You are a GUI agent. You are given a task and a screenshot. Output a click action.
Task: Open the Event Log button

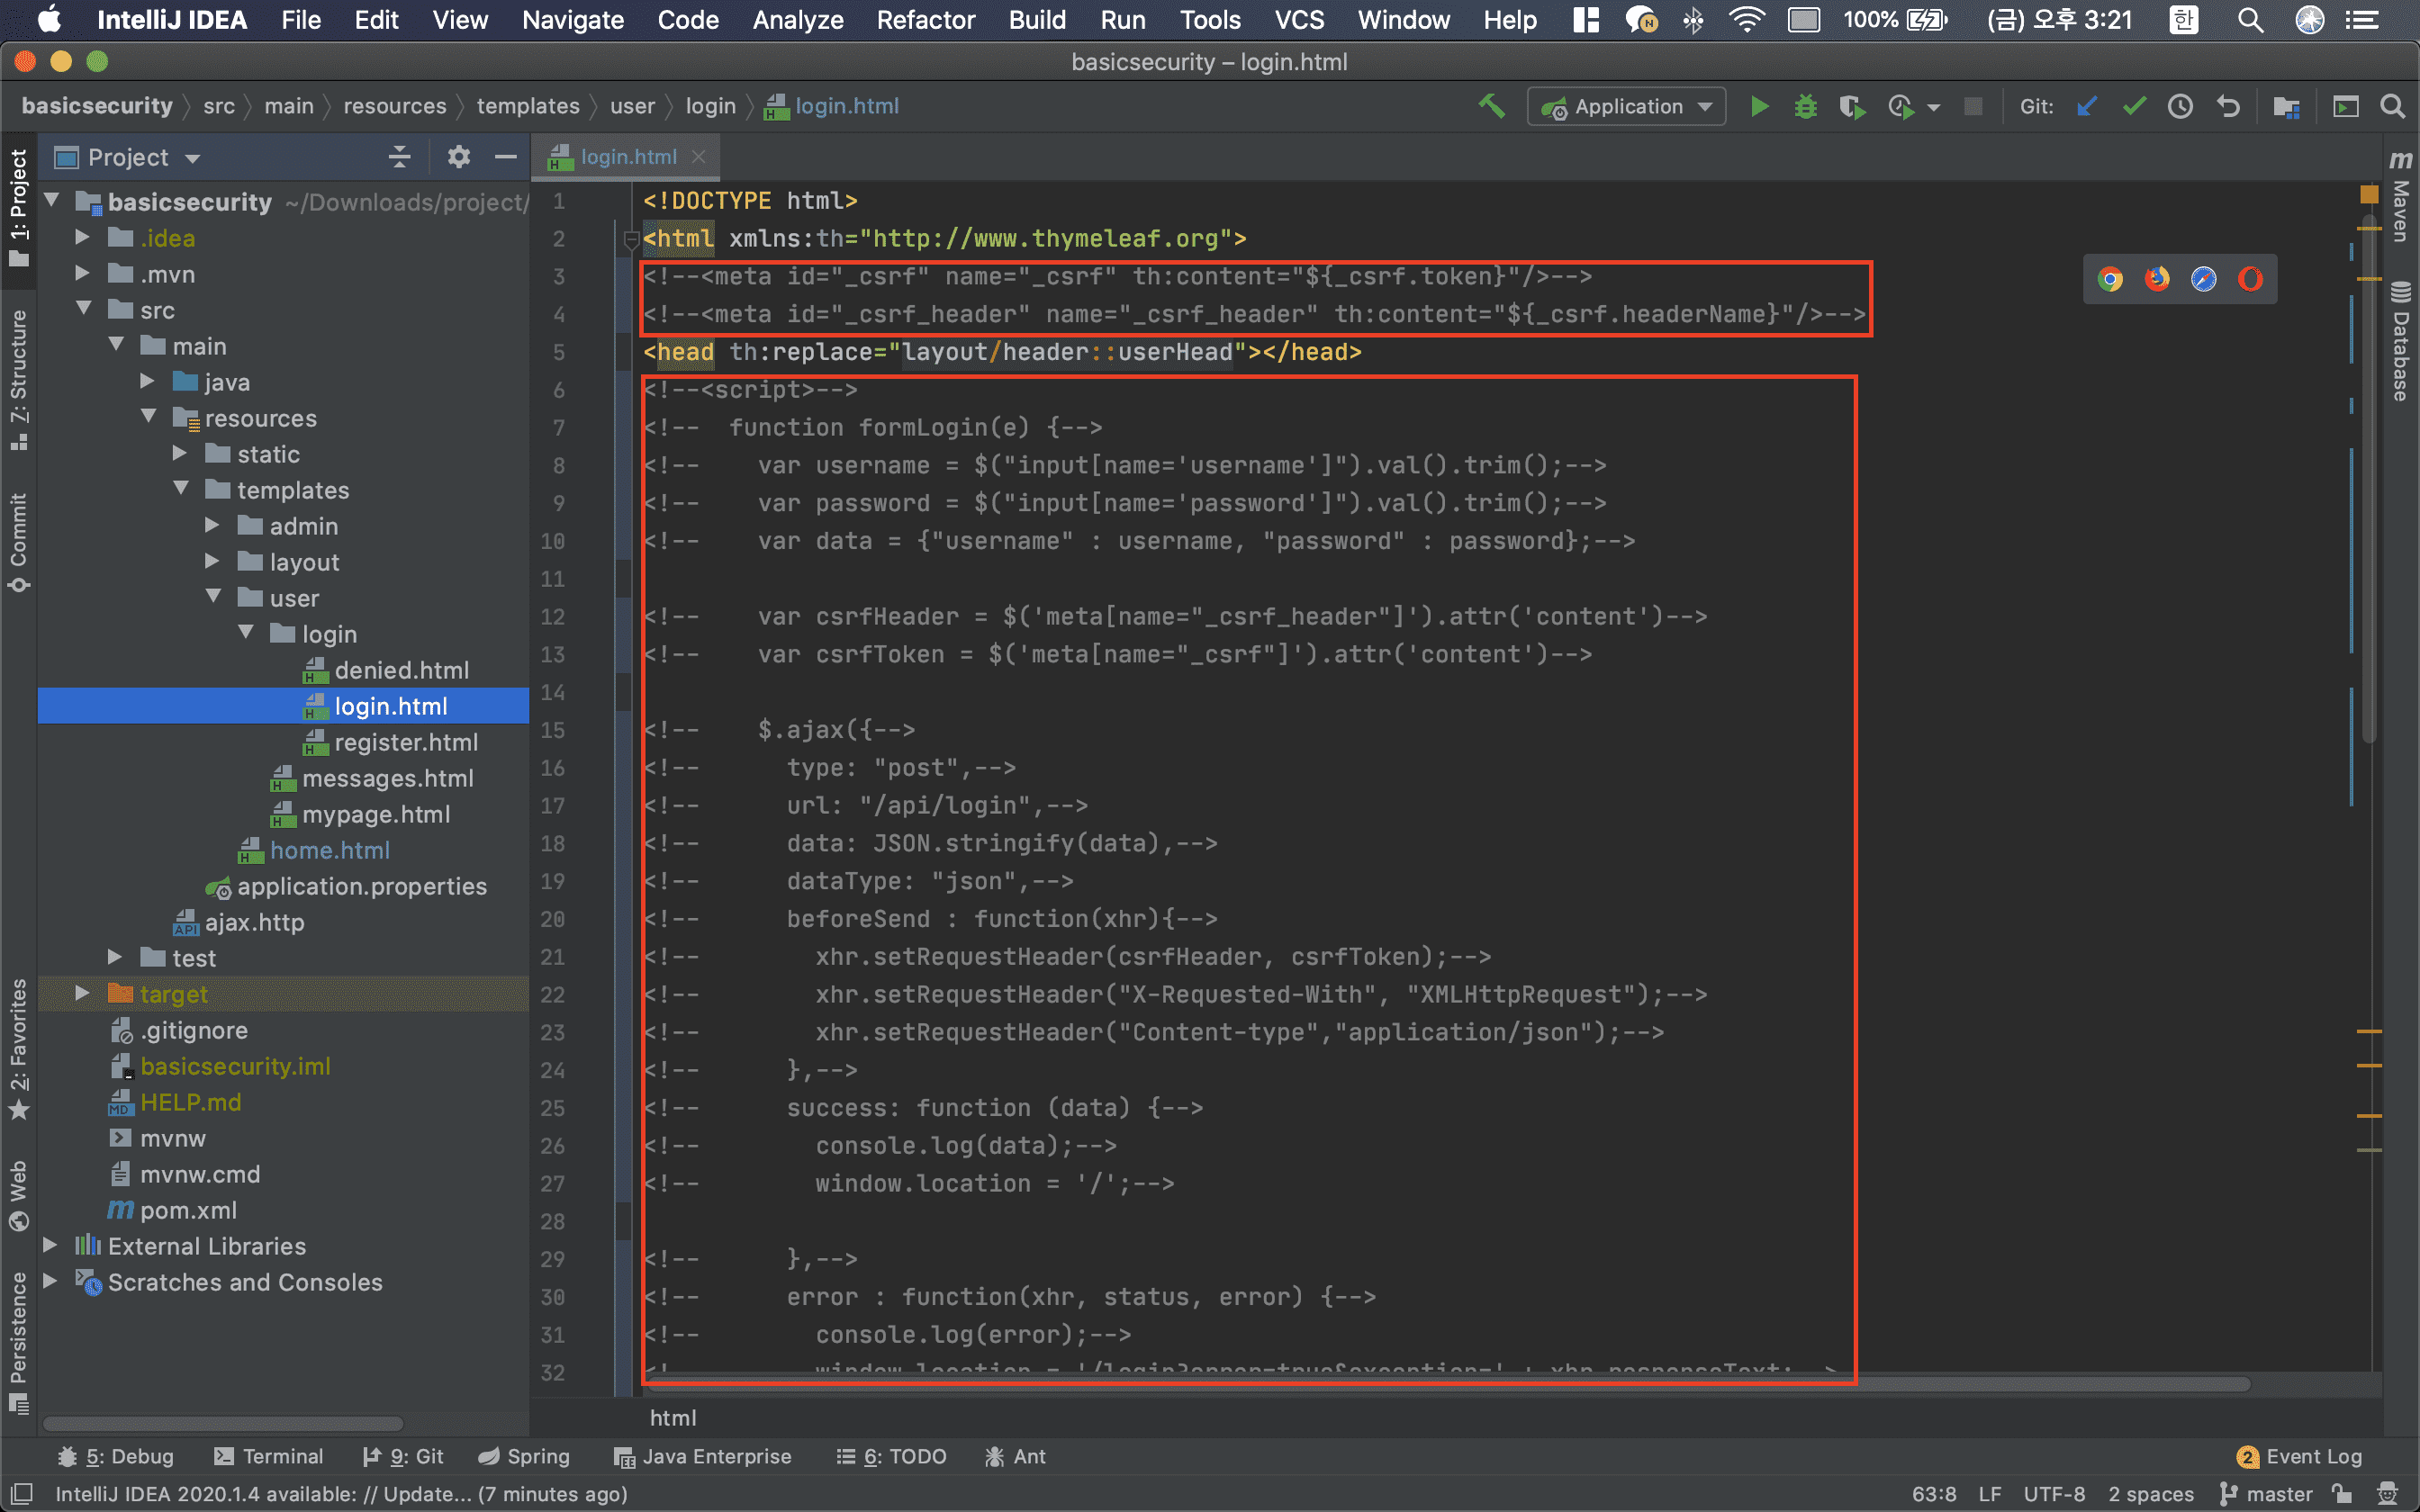[x=2300, y=1456]
